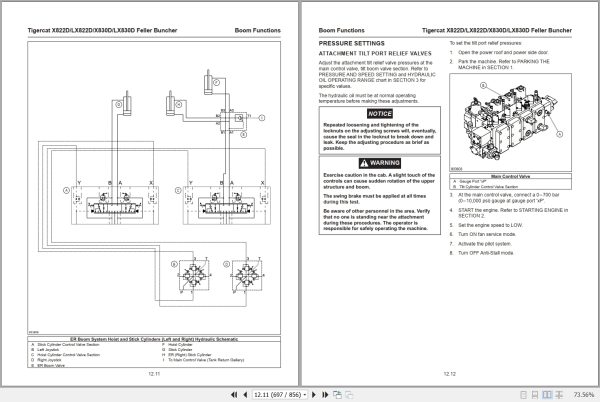The width and height of the screenshot is (600, 402).
Task: Click page number 12.12 at page bottom
Action: click(x=450, y=374)
